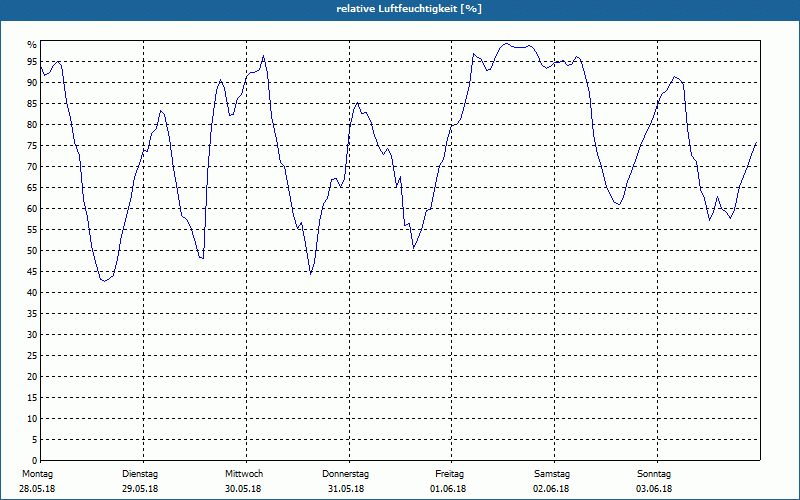Click the date '30.05.18'
This screenshot has width=800, height=500.
(243, 489)
